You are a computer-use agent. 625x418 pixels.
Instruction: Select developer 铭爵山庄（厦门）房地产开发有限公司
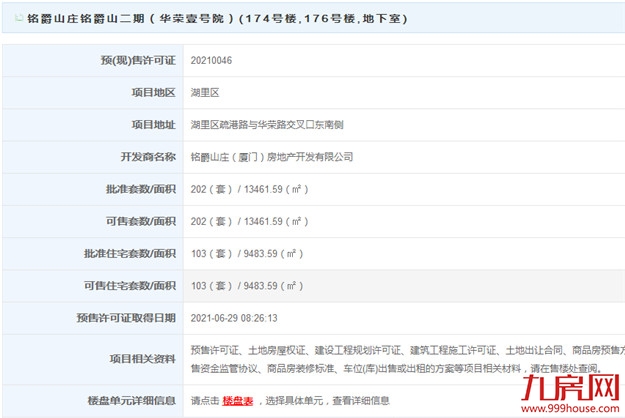pyautogui.click(x=272, y=157)
